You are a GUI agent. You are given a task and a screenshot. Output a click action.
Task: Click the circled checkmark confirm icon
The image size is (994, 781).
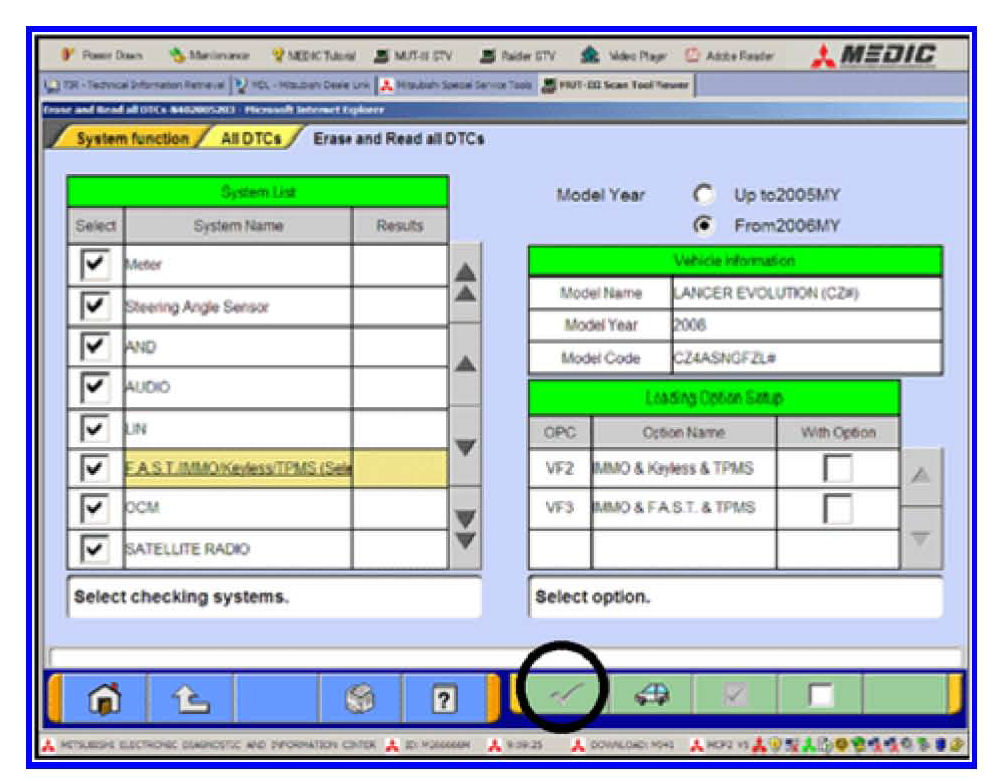click(563, 695)
